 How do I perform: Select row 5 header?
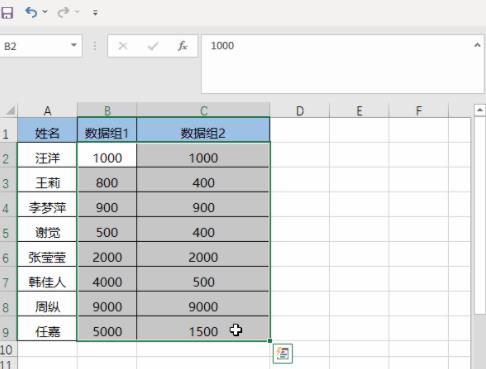coord(8,229)
